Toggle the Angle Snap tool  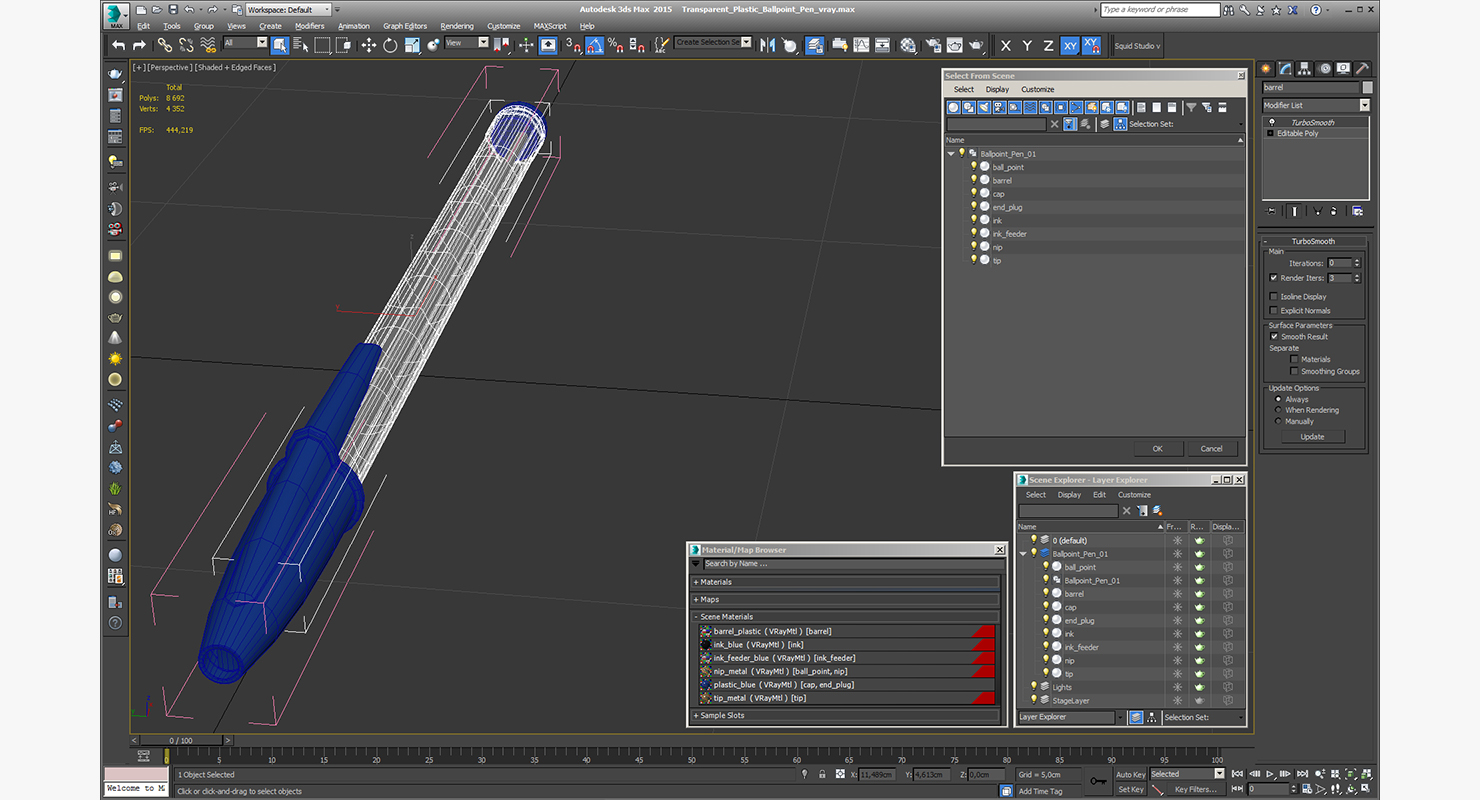[594, 45]
